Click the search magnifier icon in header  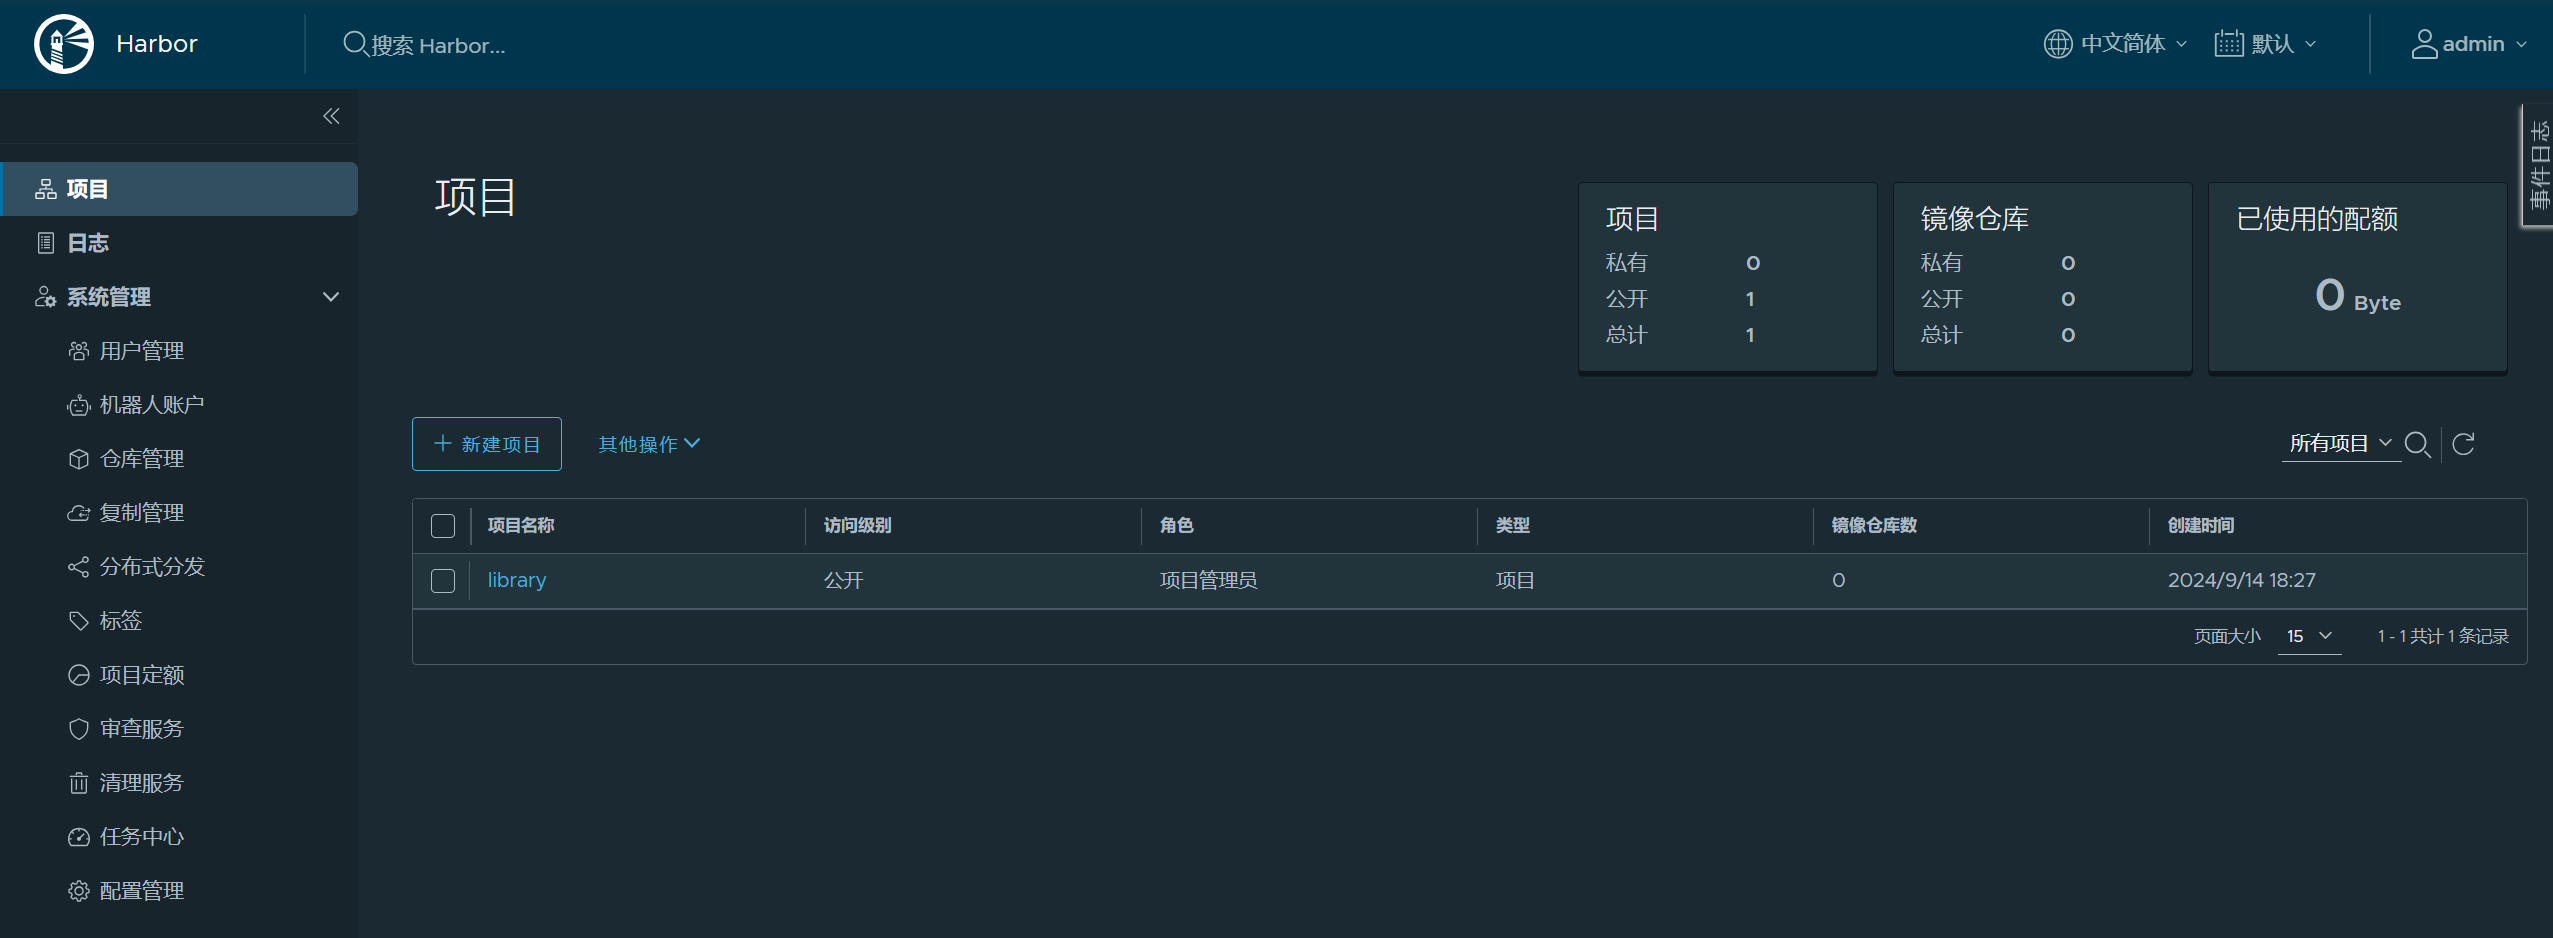(x=354, y=44)
